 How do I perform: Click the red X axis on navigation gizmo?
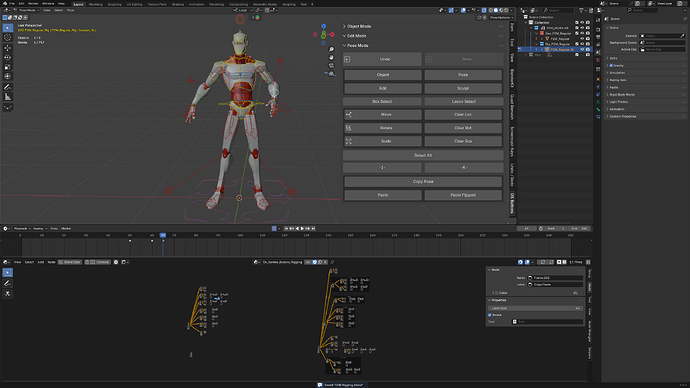[x=332, y=34]
